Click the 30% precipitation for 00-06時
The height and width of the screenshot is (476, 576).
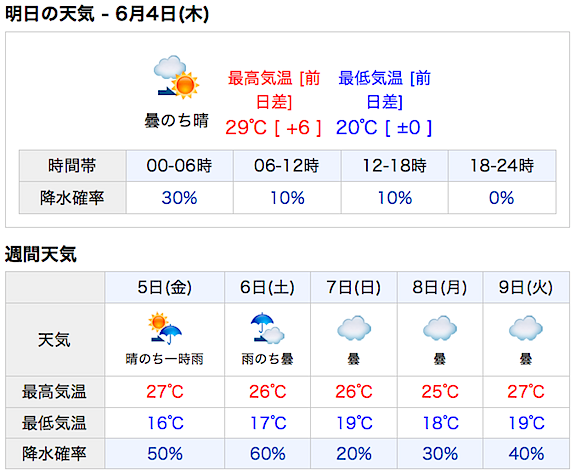tap(180, 198)
